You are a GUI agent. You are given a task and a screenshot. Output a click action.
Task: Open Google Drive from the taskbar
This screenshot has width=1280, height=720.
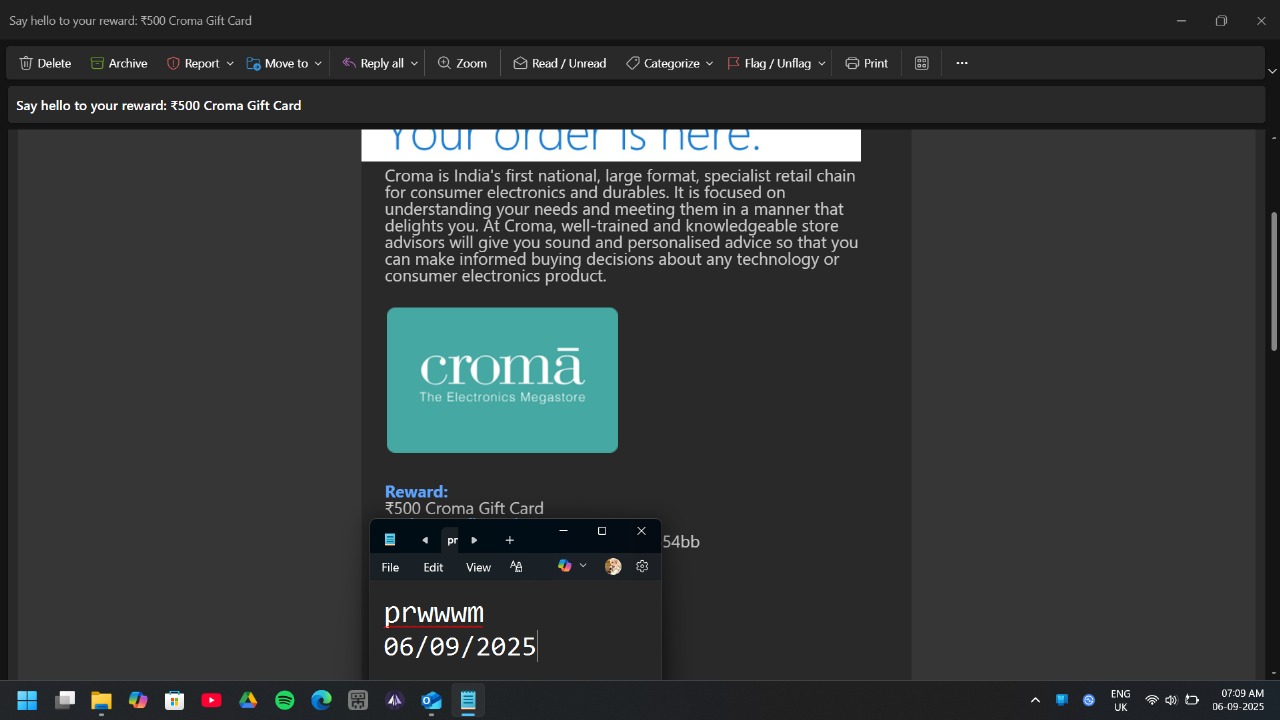(248, 700)
